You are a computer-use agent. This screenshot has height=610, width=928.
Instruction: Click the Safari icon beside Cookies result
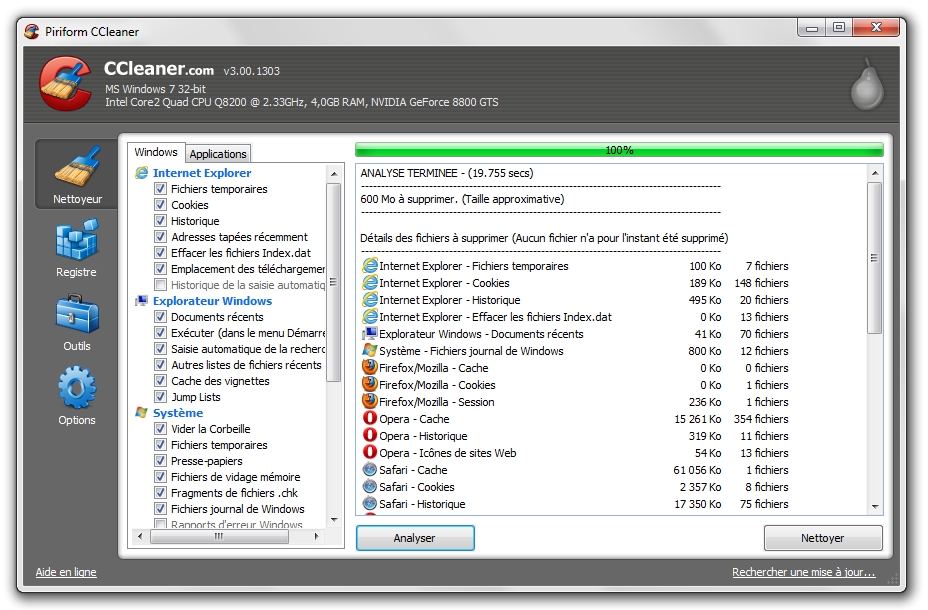pos(370,486)
